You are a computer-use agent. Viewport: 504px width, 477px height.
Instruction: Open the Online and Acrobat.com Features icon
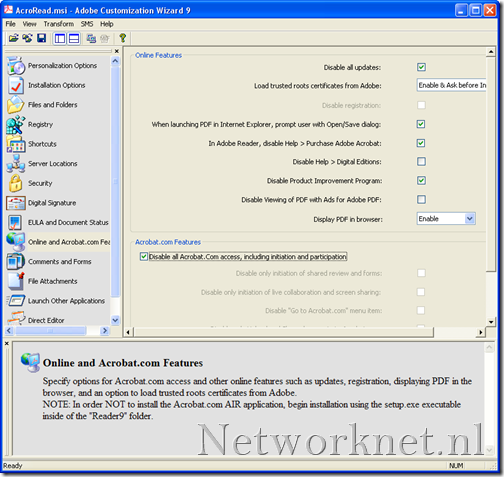click(x=16, y=242)
